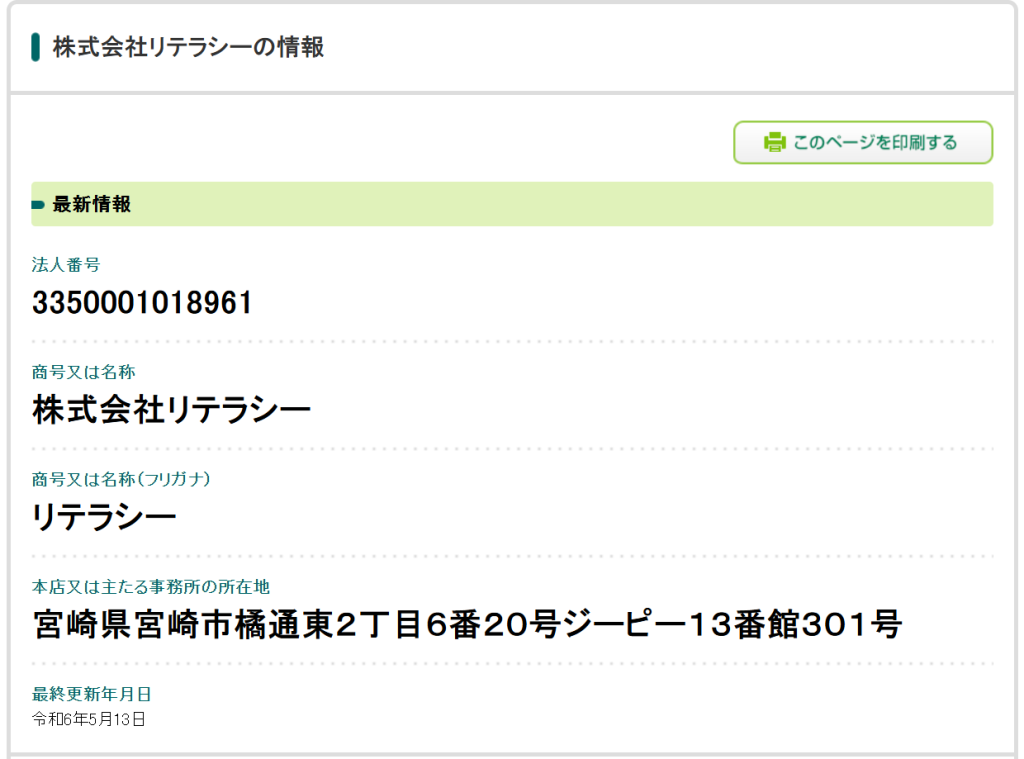This screenshot has width=1024, height=759.
Task: Click the 商号又は名称 label
Action: pos(84,372)
